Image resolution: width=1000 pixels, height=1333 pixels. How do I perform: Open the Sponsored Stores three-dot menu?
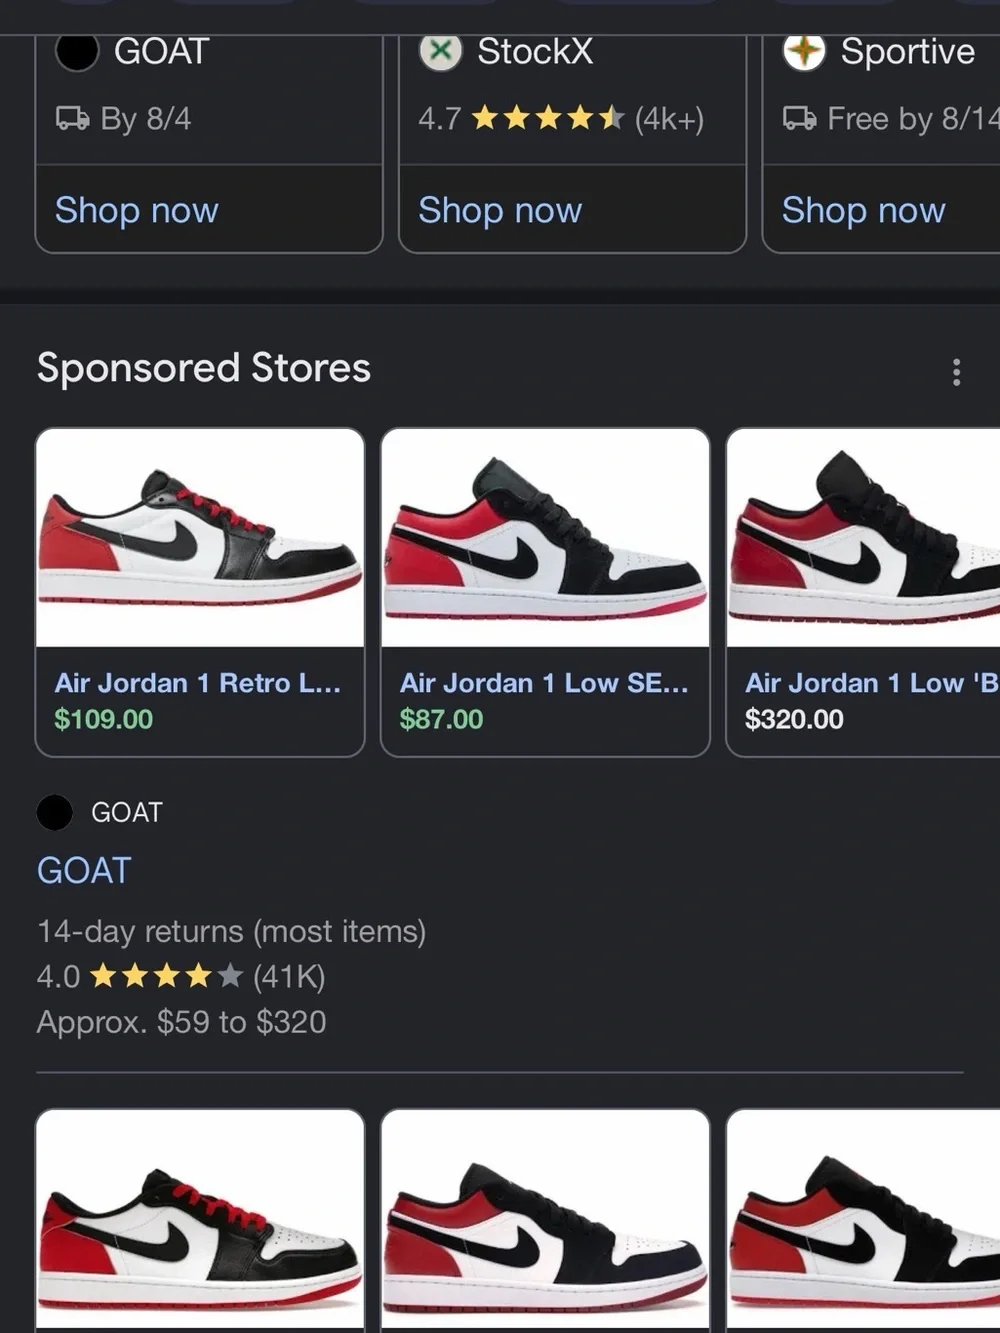point(956,372)
